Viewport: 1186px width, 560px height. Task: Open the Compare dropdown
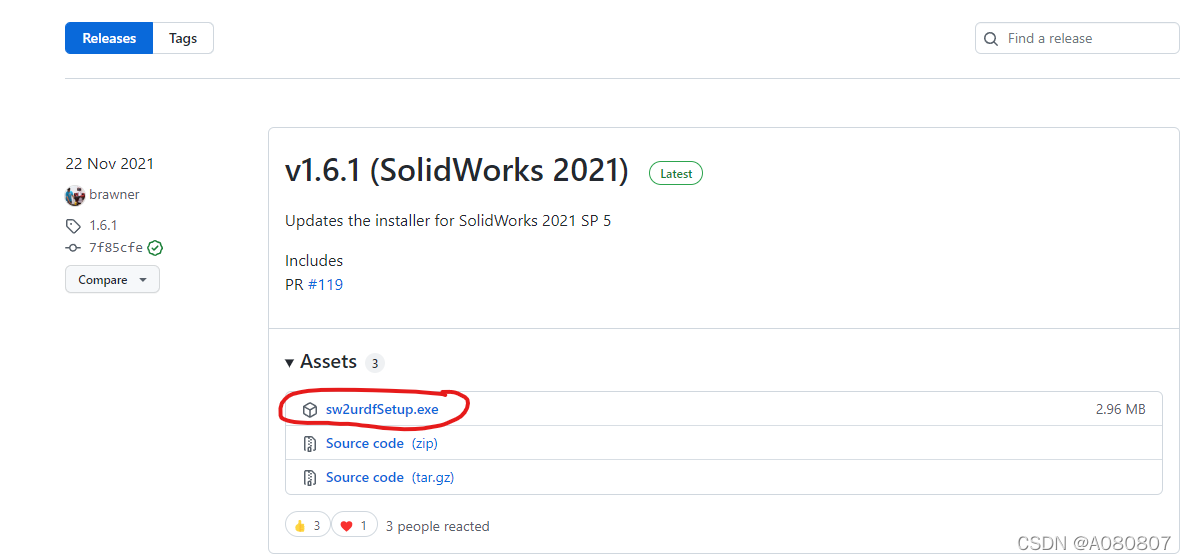click(112, 279)
